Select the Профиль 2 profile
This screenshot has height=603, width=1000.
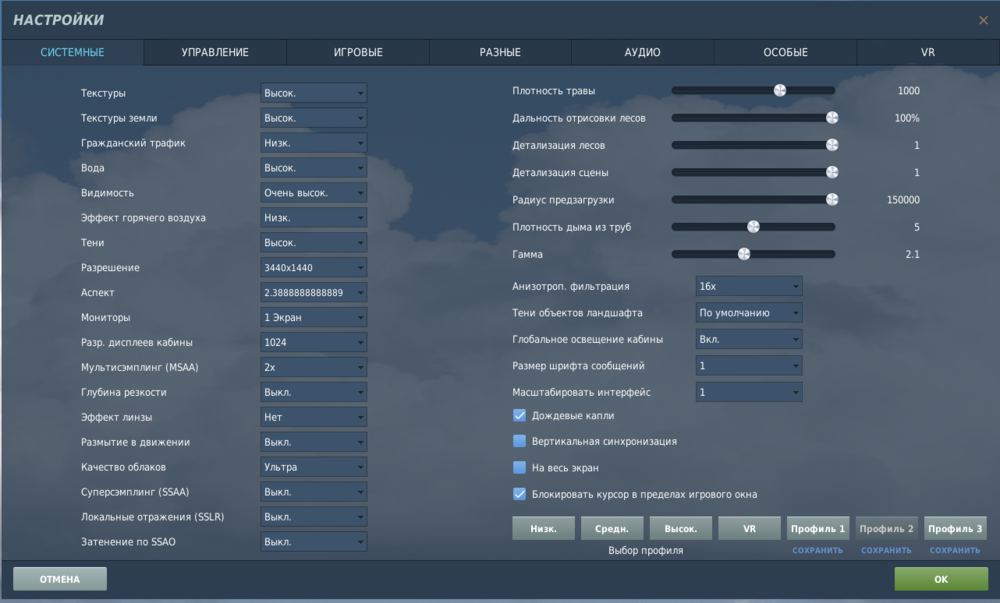pos(886,528)
